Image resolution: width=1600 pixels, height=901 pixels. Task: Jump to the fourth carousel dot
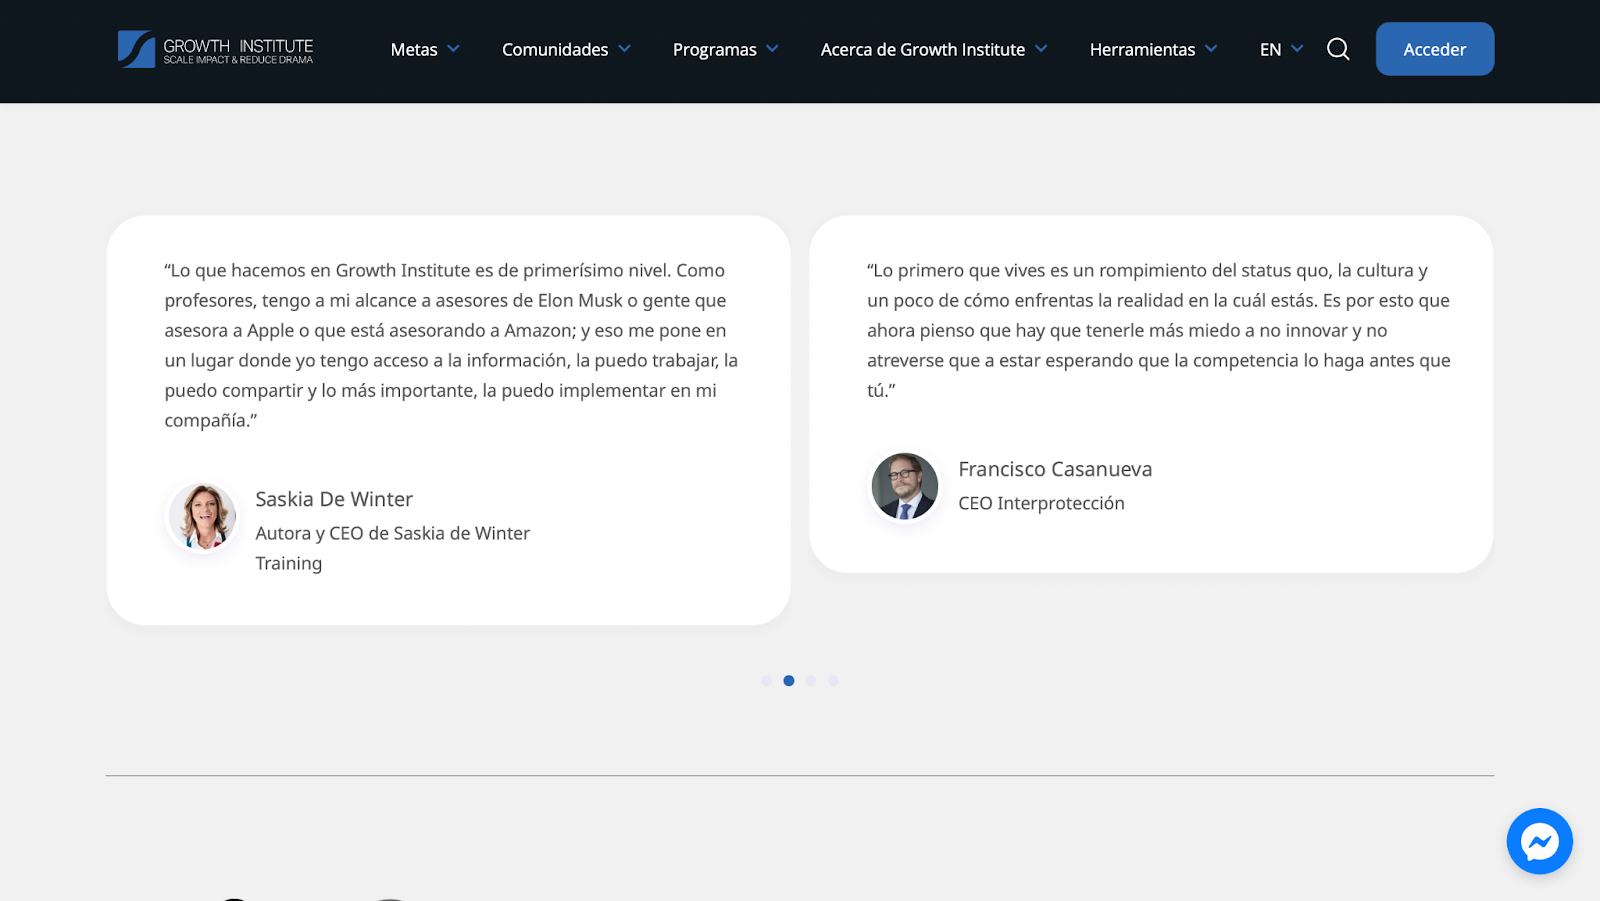pyautogui.click(x=833, y=681)
